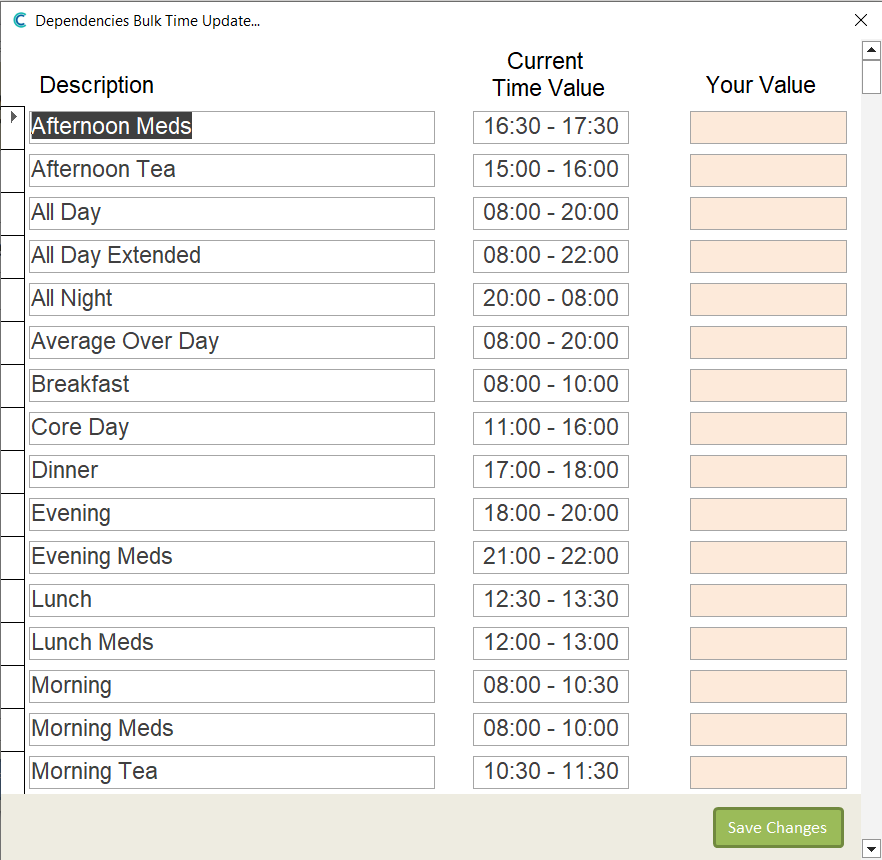Click scrollbar down arrow at bottom

tap(870, 849)
